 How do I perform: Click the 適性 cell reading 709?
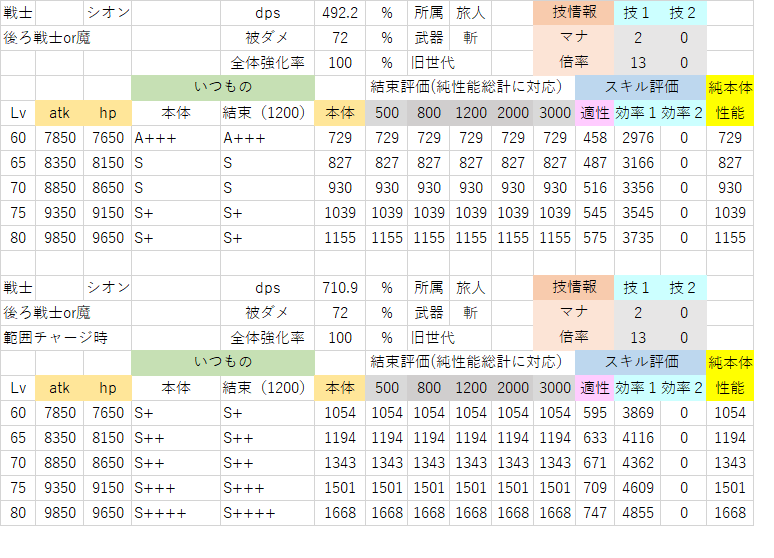(594, 488)
